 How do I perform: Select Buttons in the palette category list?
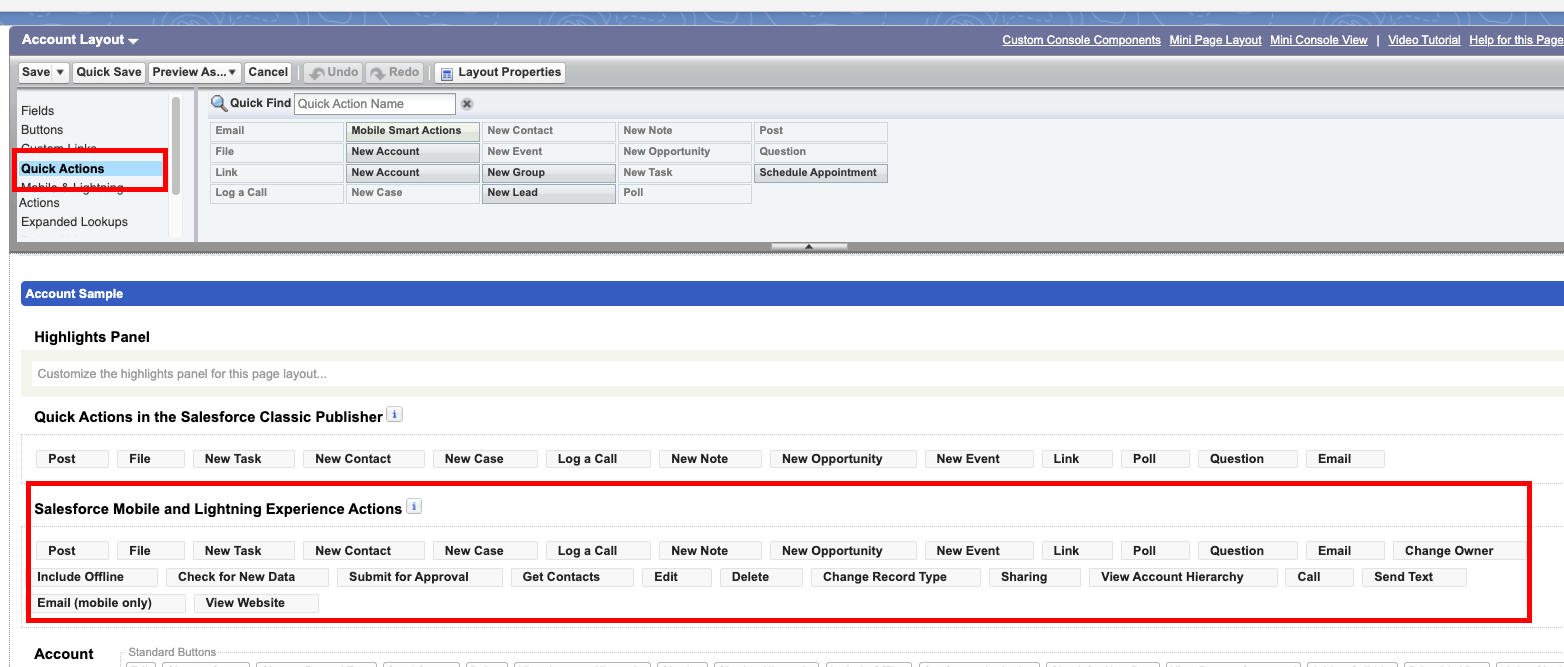pyautogui.click(x=42, y=130)
